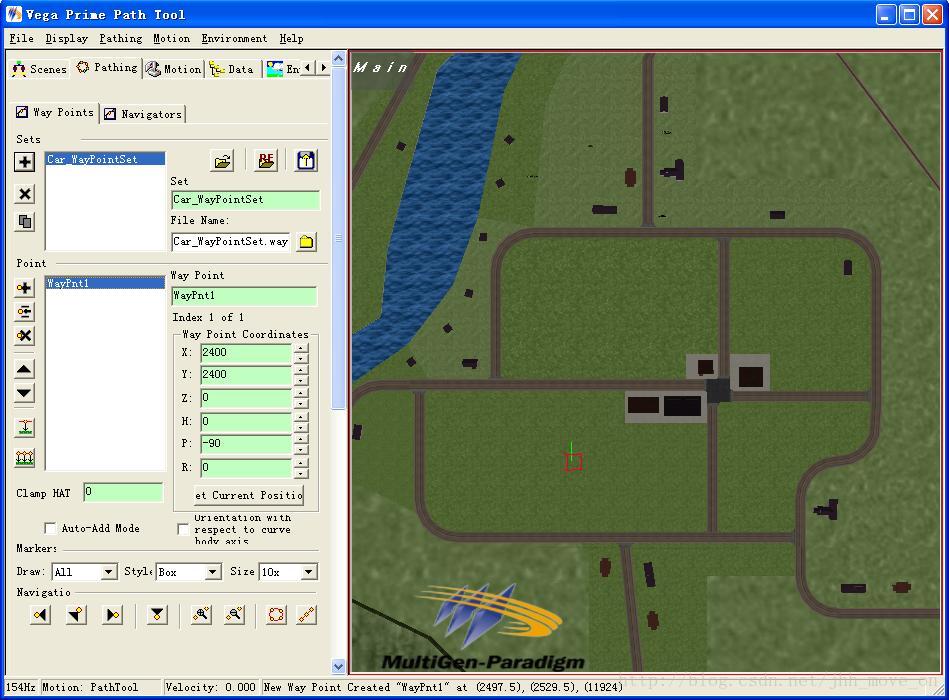Click the left panel vertical scrollbar thumb

(x=338, y=238)
